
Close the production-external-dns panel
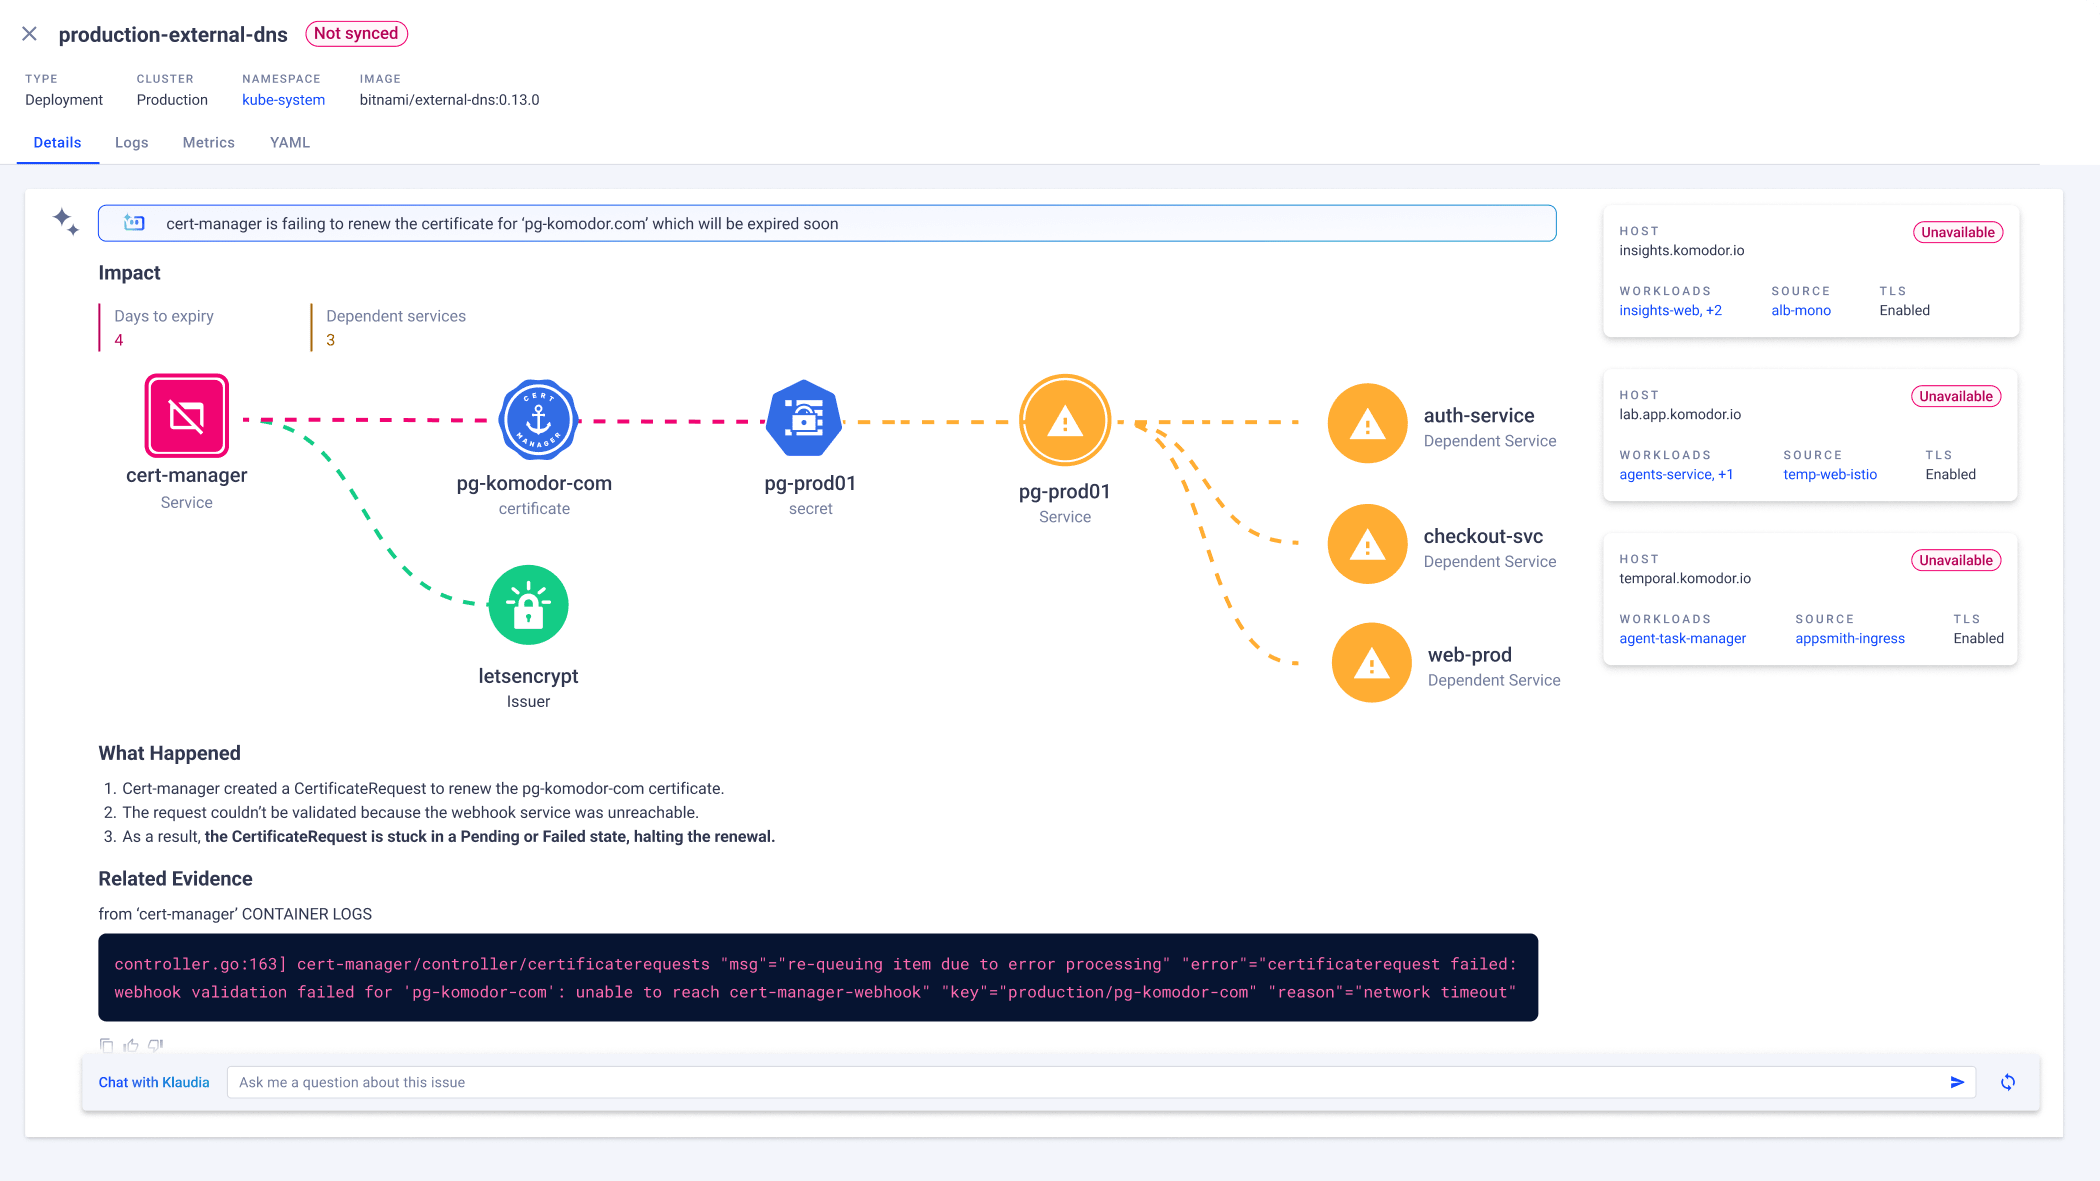[30, 34]
